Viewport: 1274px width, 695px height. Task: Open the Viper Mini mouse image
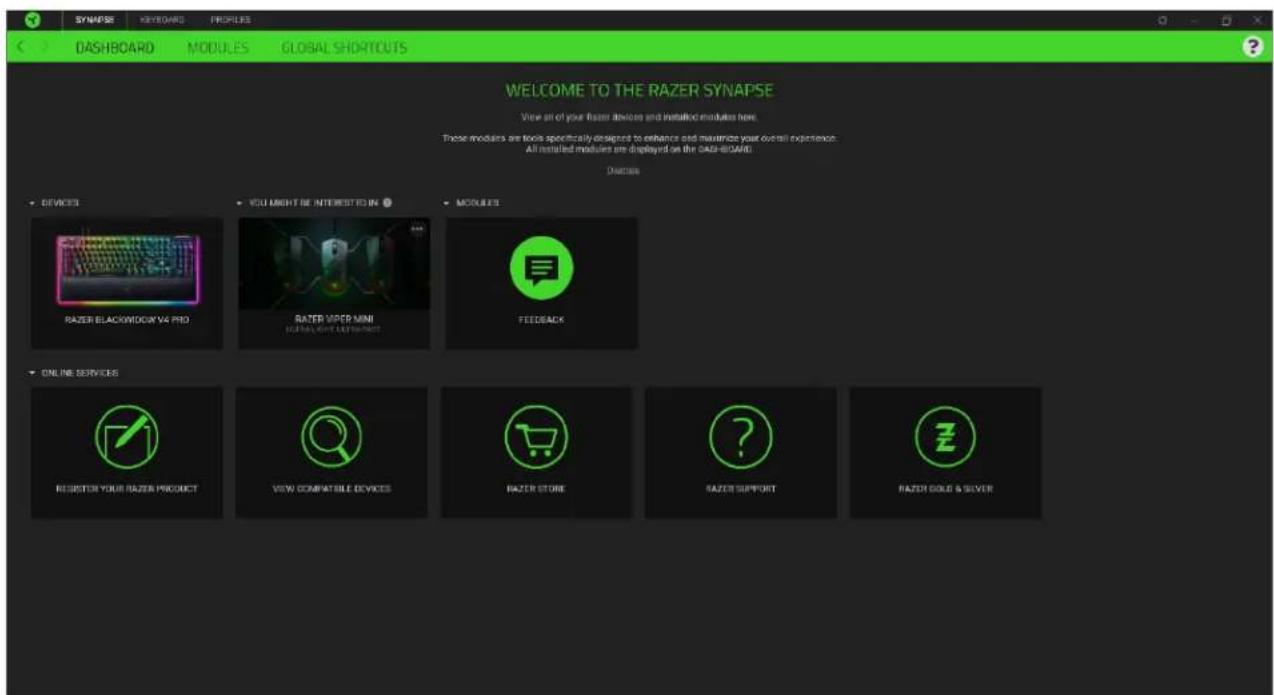(x=334, y=263)
